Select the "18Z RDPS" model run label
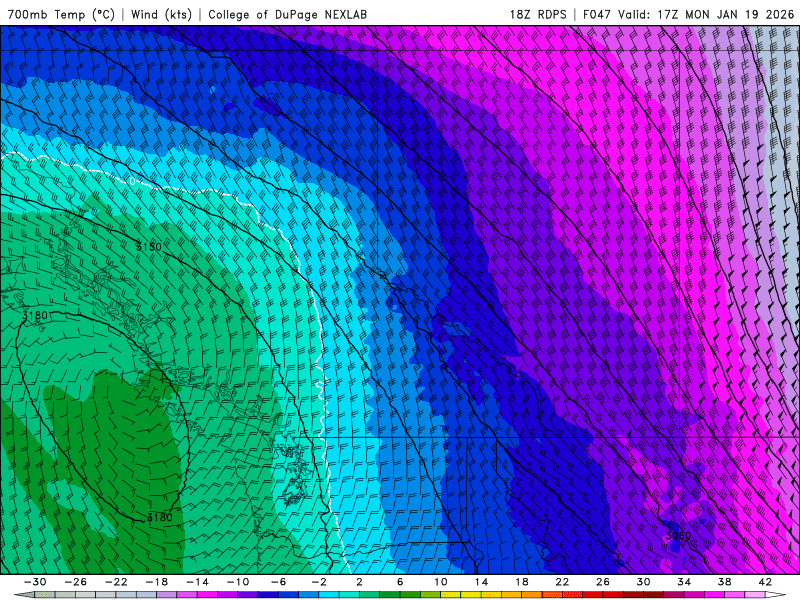 [538, 14]
